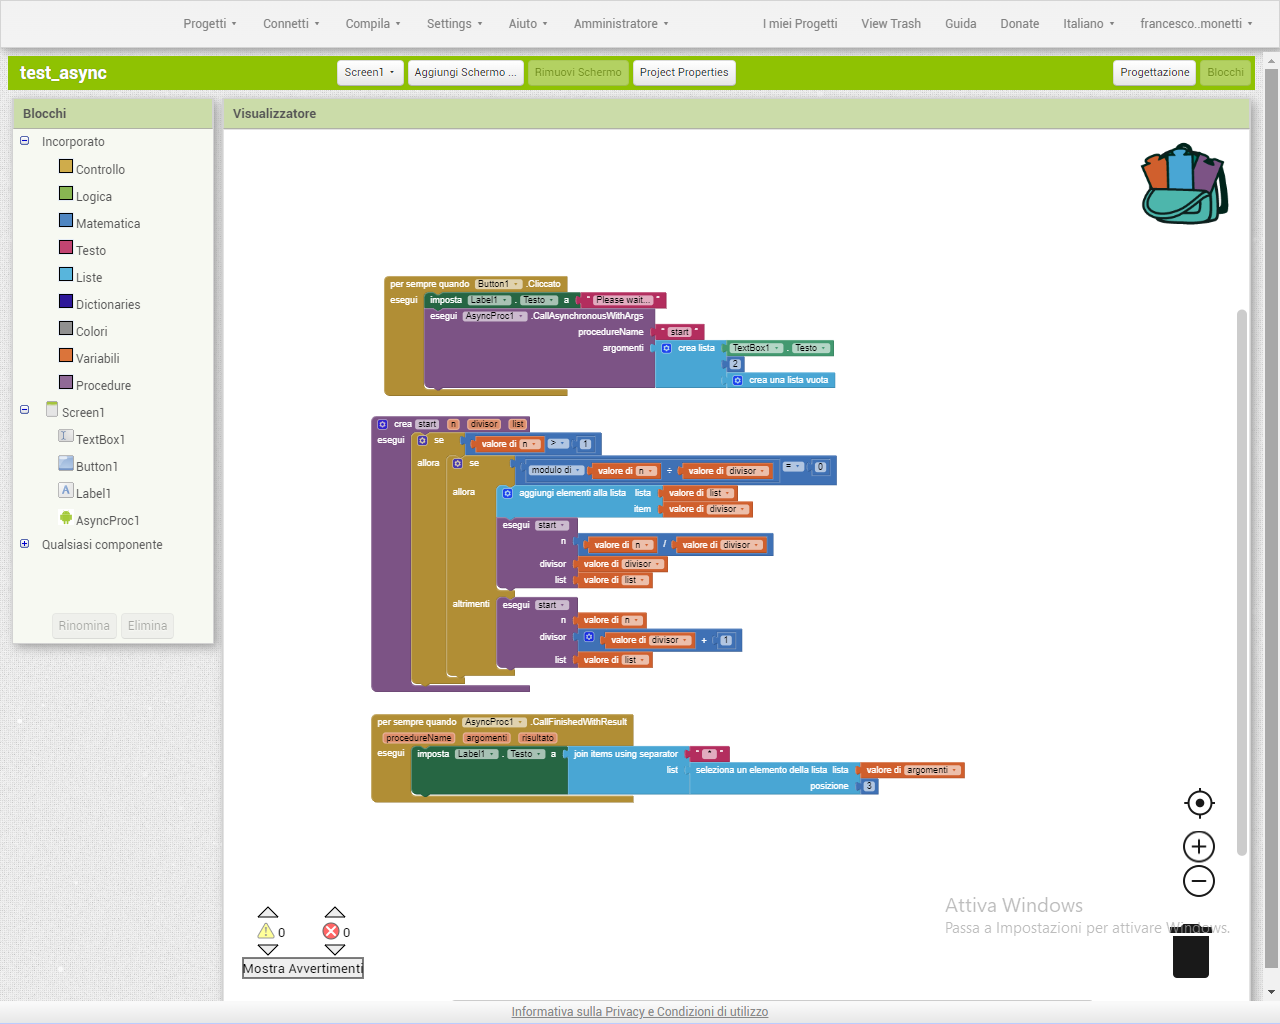Open the Colori color blocks drawer
This screenshot has width=1280, height=1024.
click(88, 330)
